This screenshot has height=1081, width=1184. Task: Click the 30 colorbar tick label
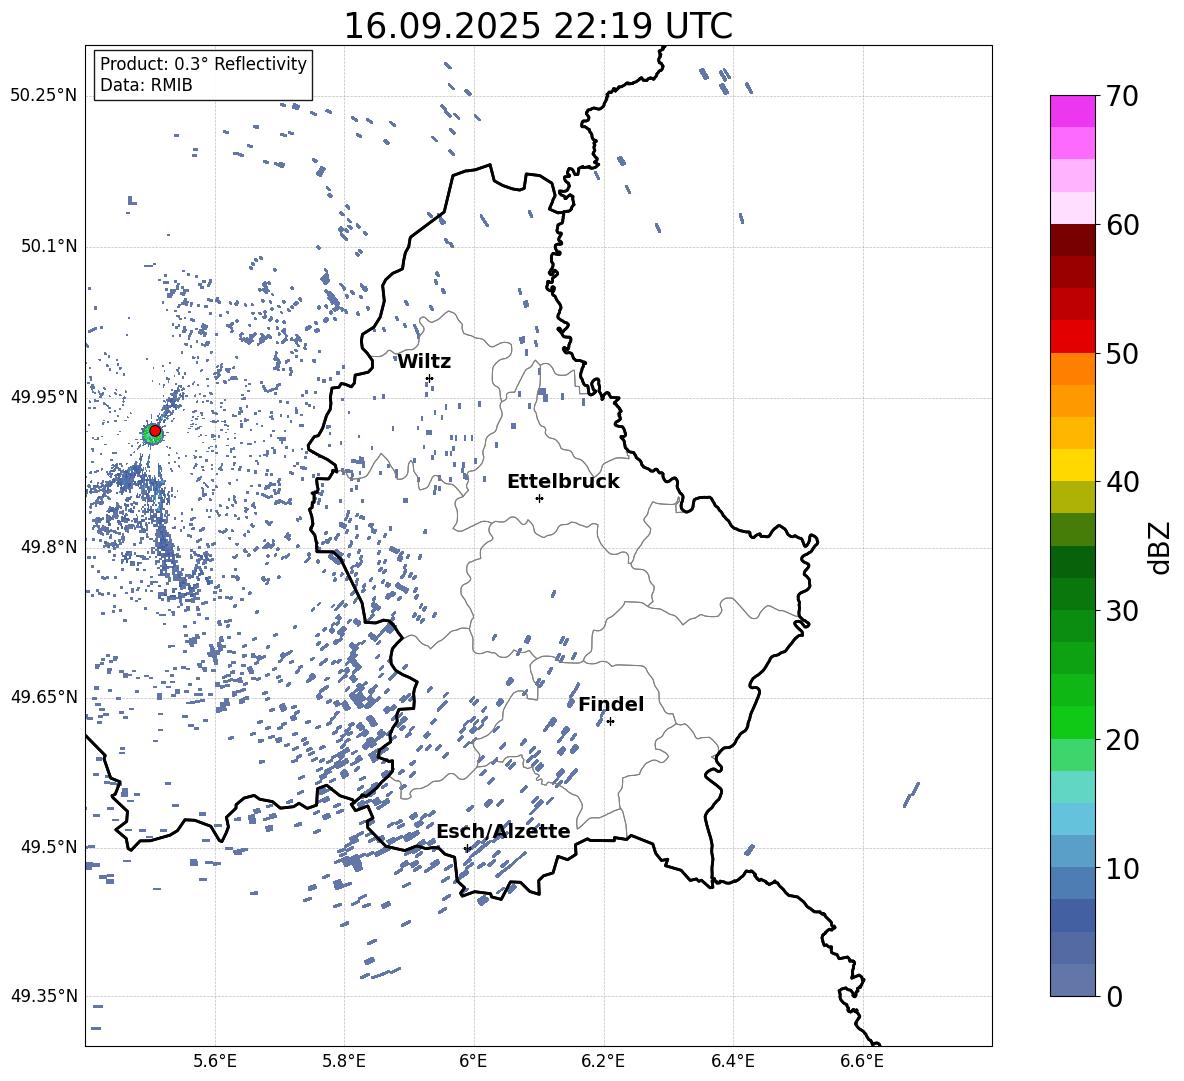coord(1123,611)
